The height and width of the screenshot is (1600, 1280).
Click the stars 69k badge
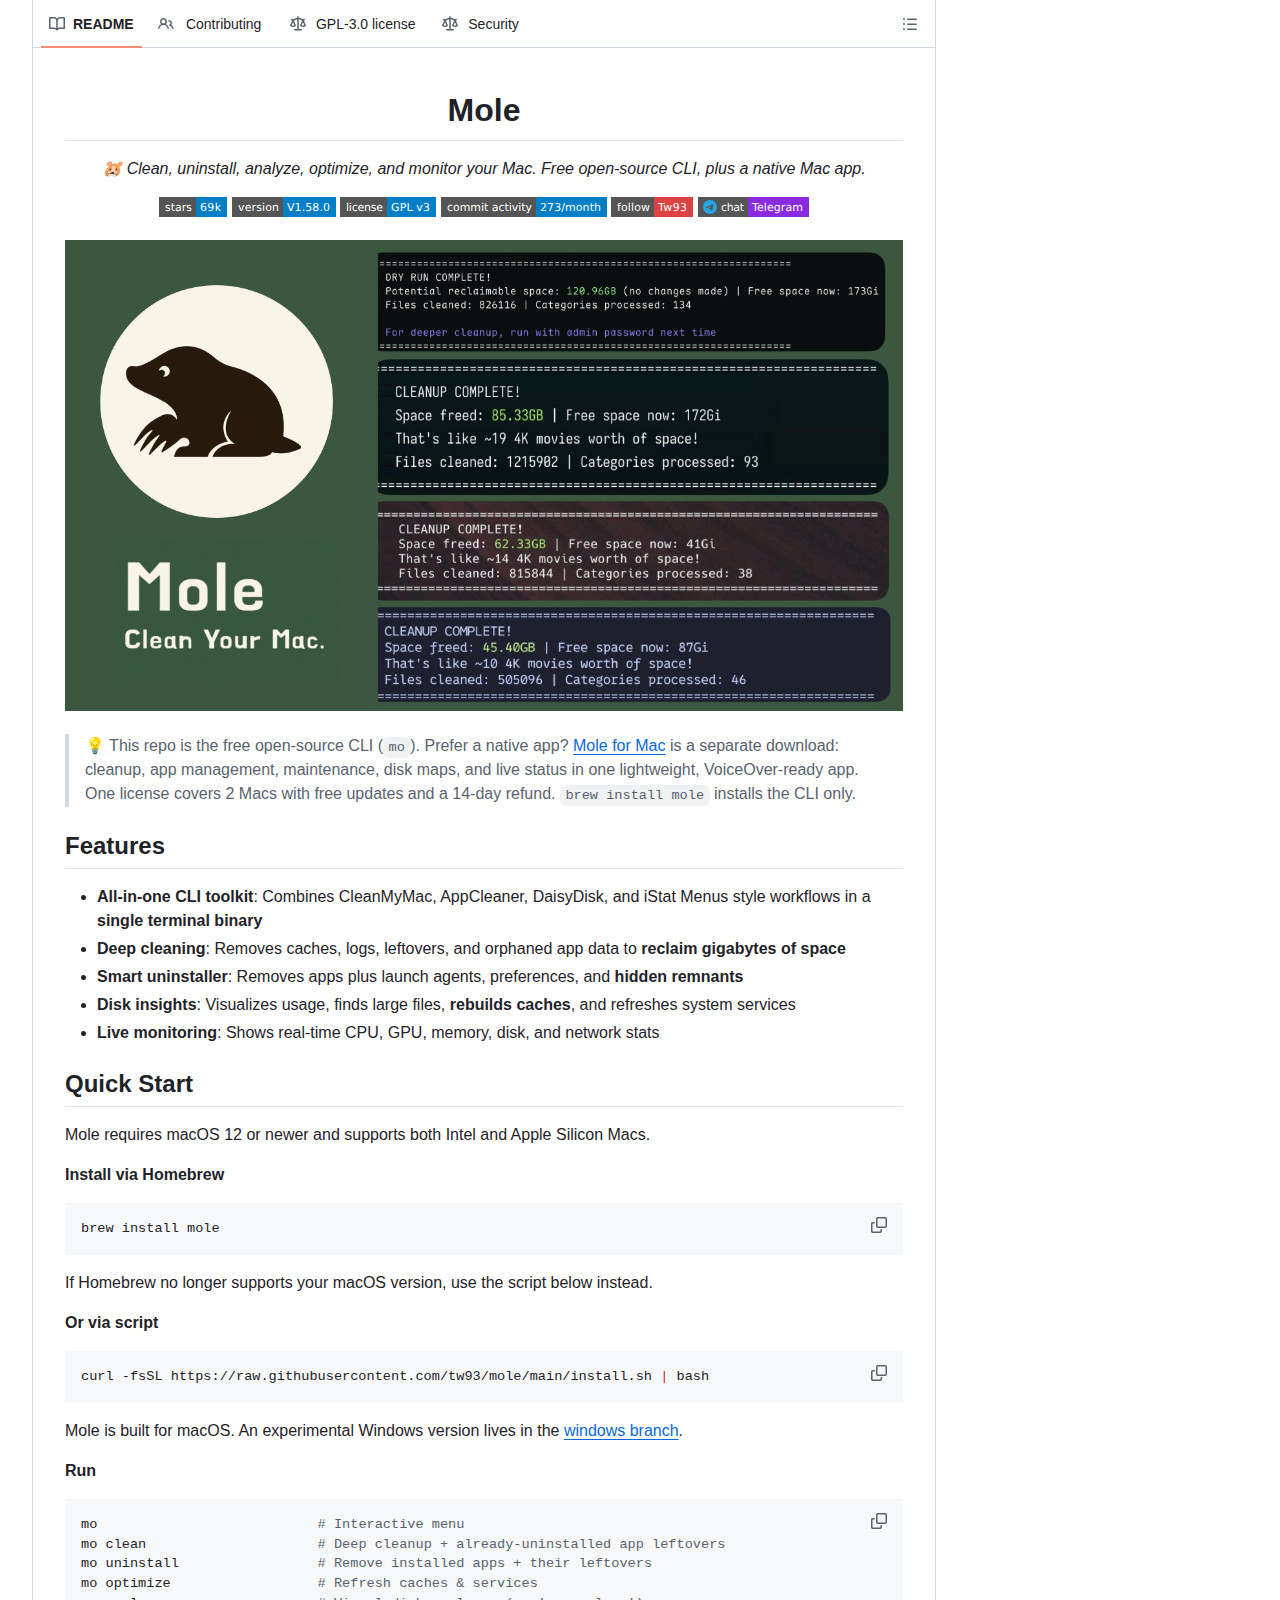193,207
